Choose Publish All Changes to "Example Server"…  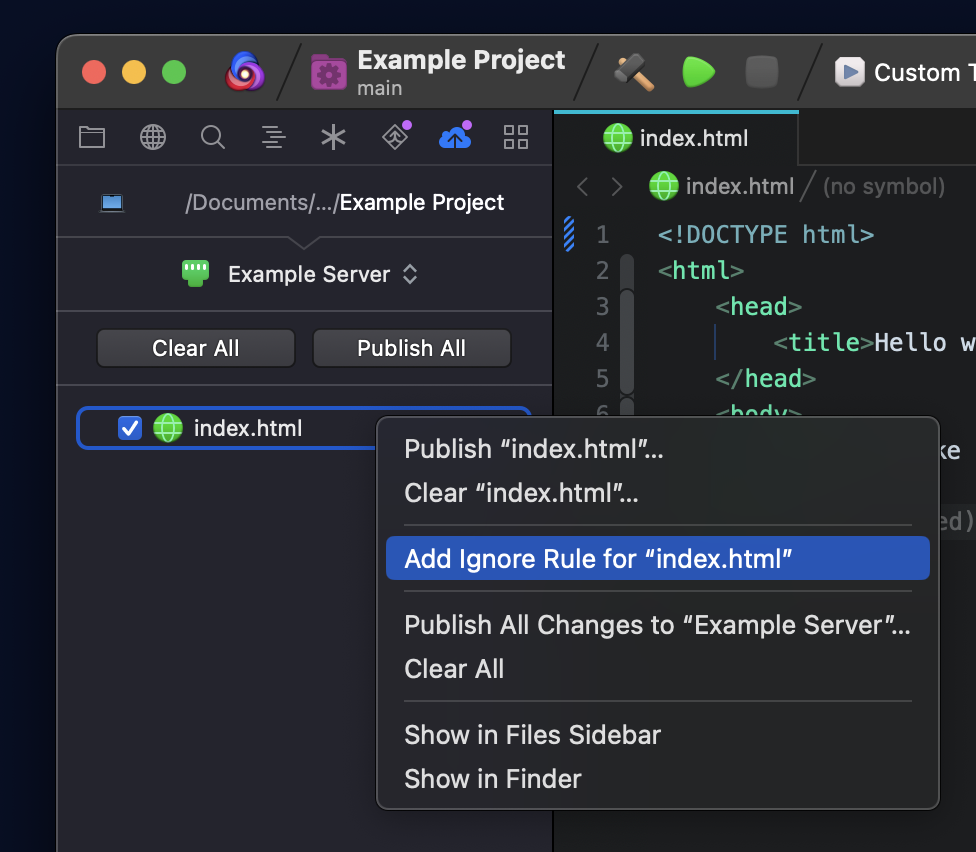click(658, 625)
